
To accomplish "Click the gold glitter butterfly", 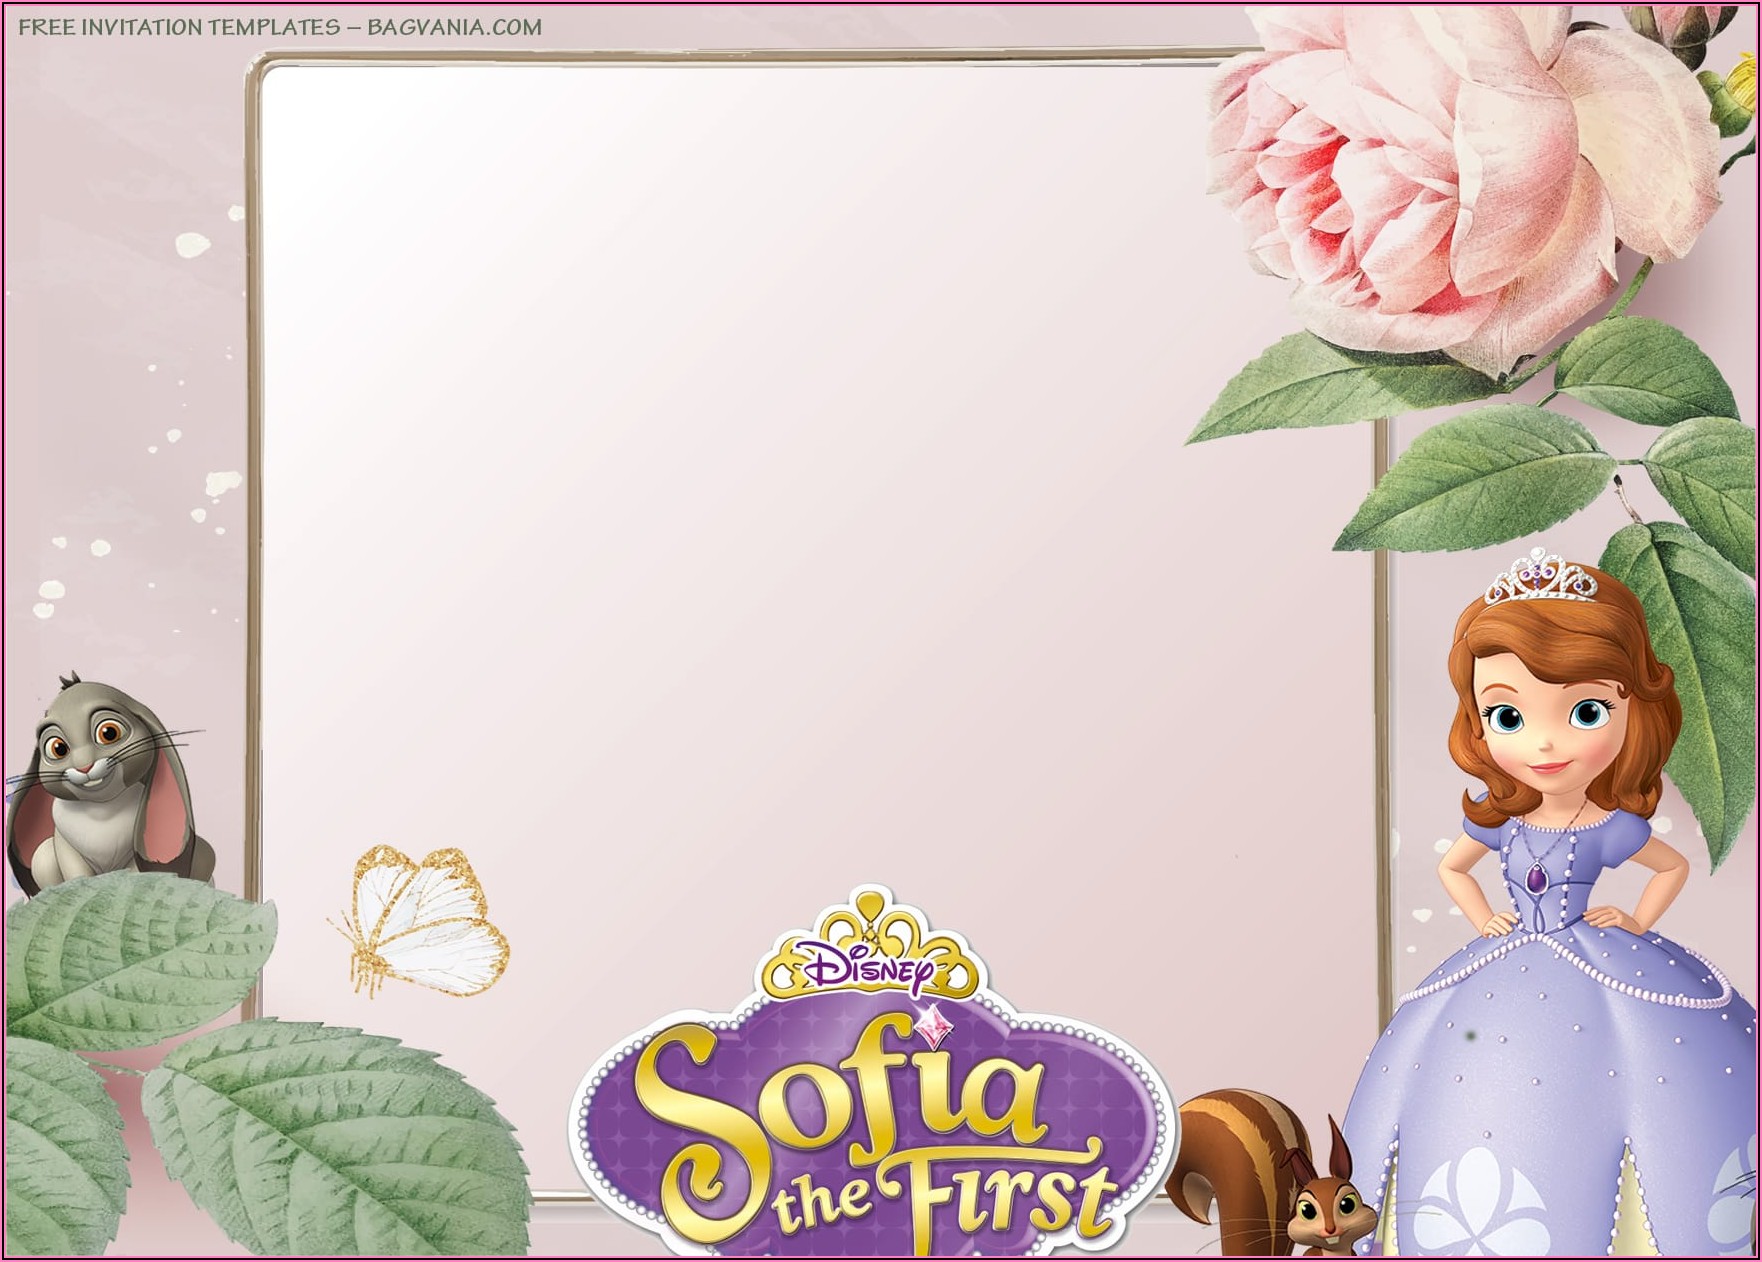I will point(425,918).
